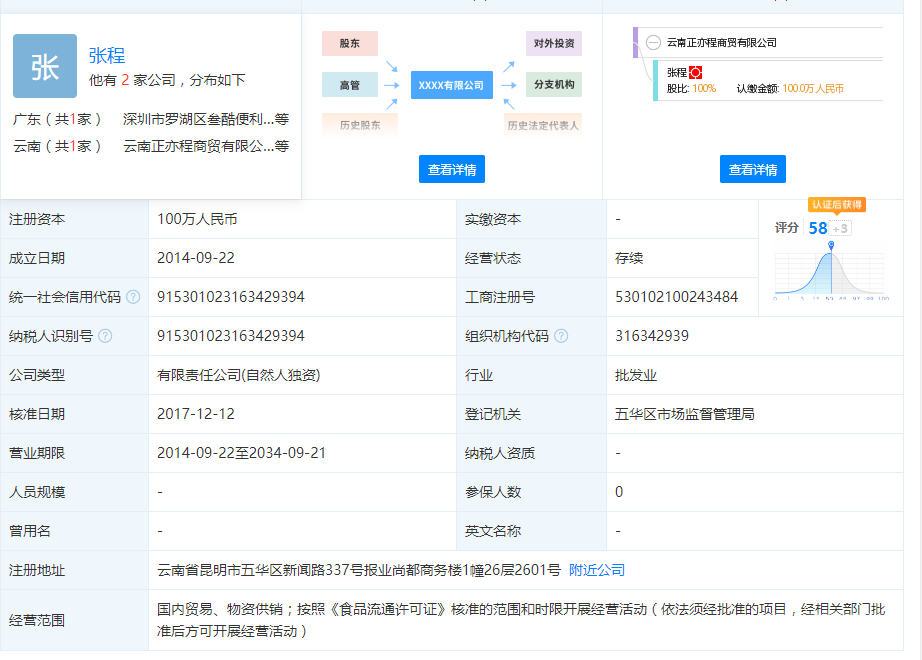
Task: Open 张程 profile name link
Action: [107, 56]
